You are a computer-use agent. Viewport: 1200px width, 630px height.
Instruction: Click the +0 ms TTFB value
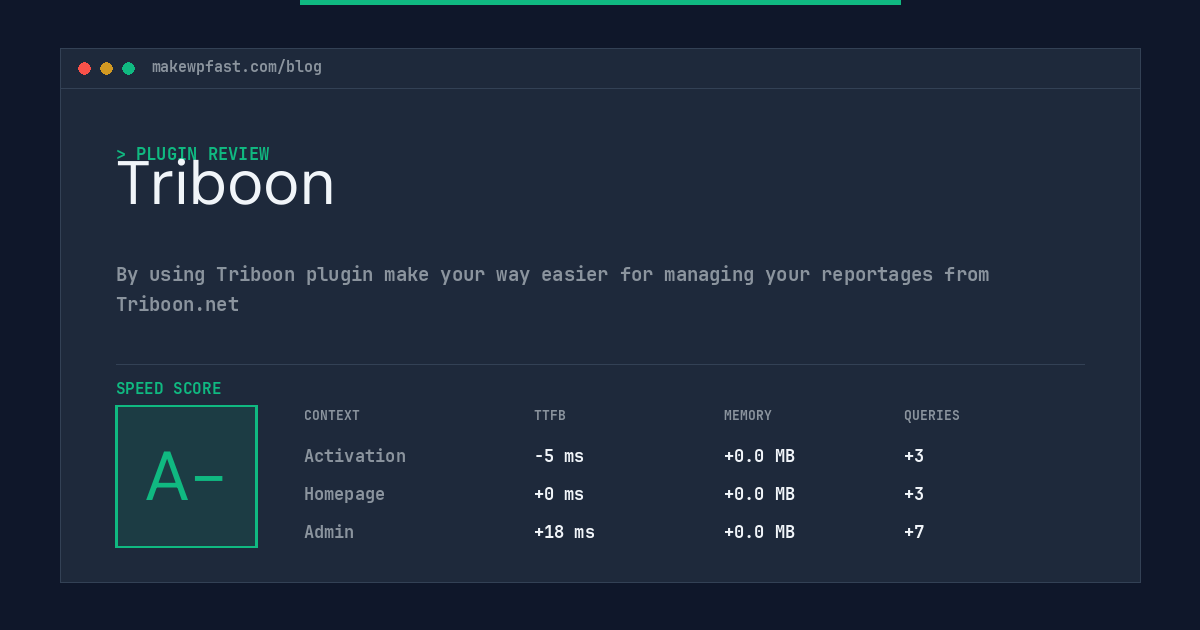click(559, 494)
